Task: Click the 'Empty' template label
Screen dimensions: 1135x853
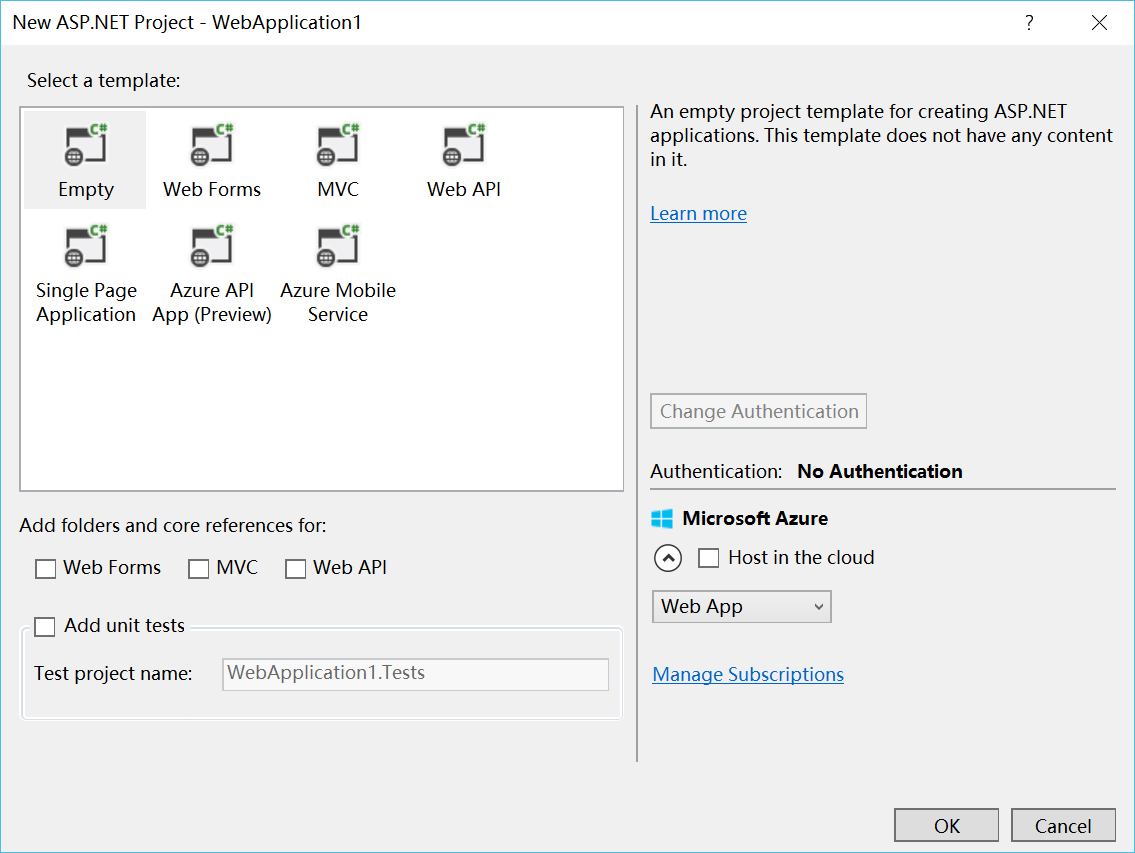Action: click(86, 190)
